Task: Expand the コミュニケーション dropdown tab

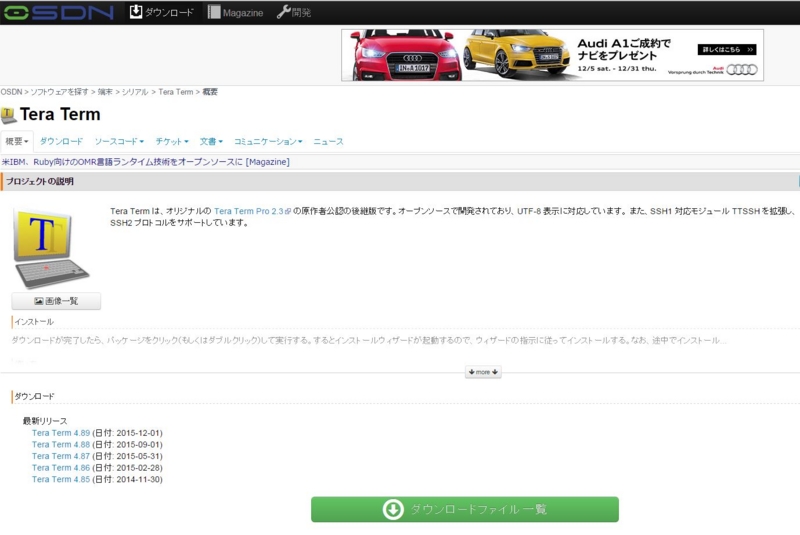Action: click(x=268, y=141)
